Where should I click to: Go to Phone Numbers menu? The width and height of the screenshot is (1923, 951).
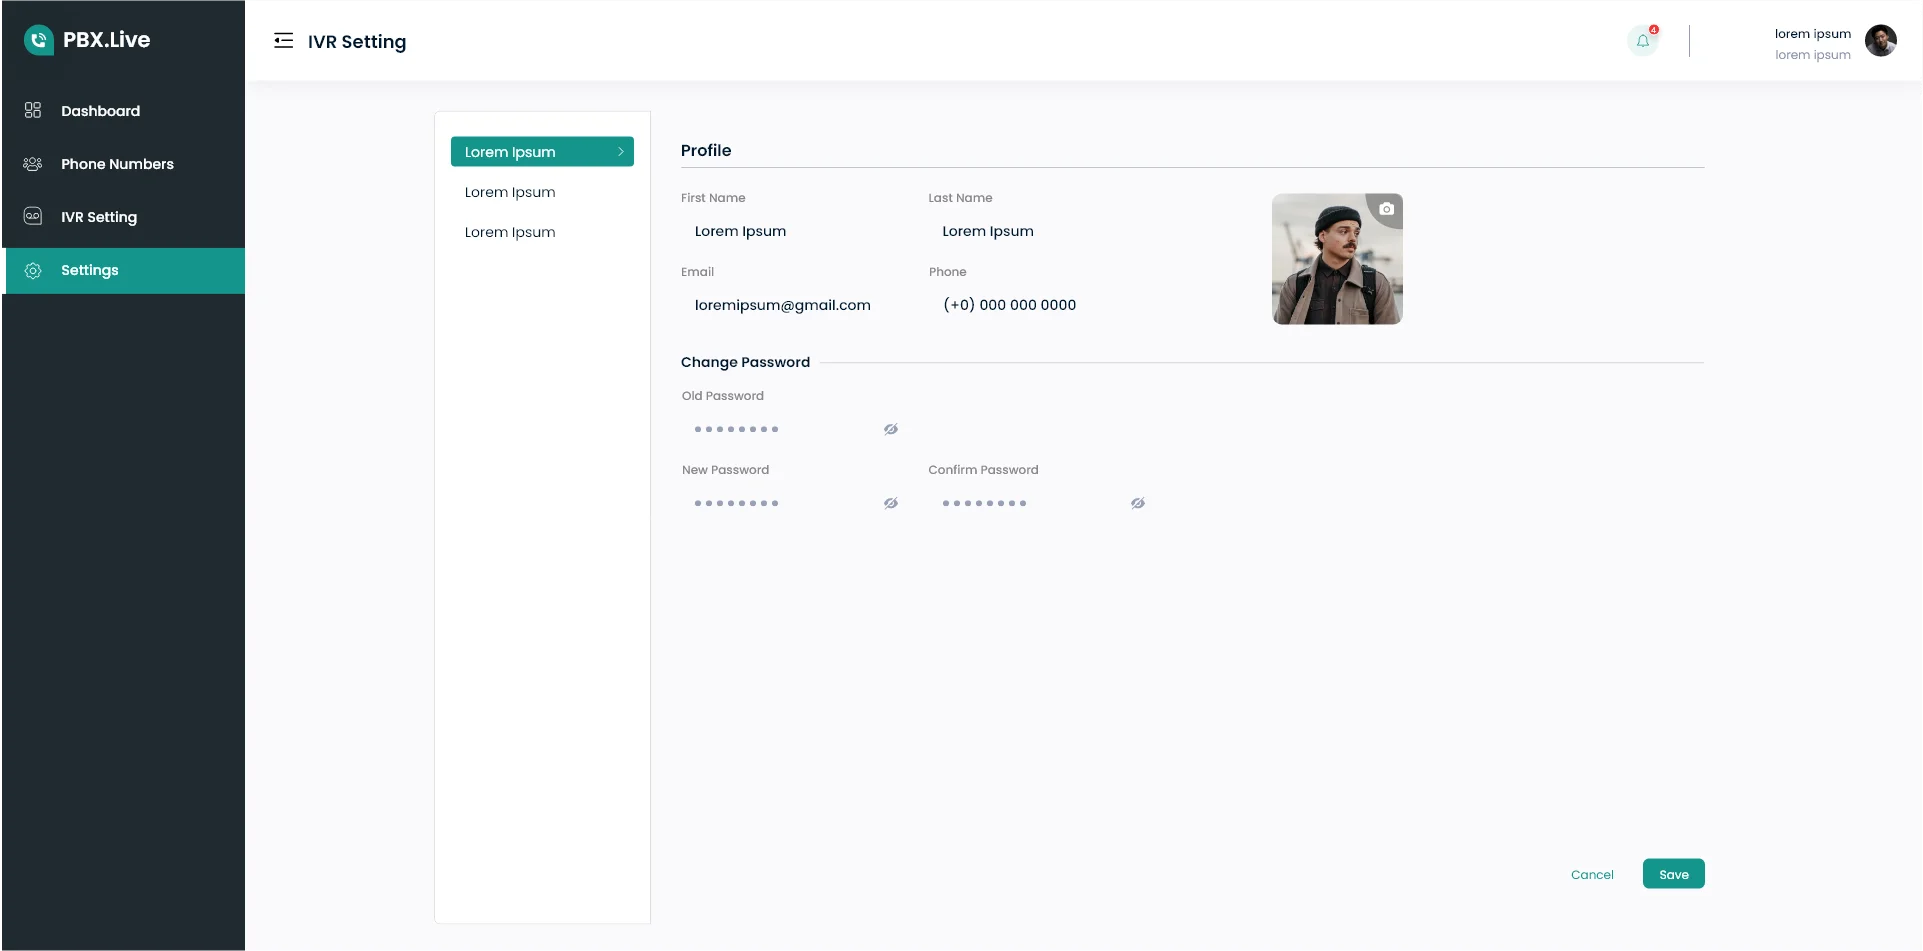(117, 164)
